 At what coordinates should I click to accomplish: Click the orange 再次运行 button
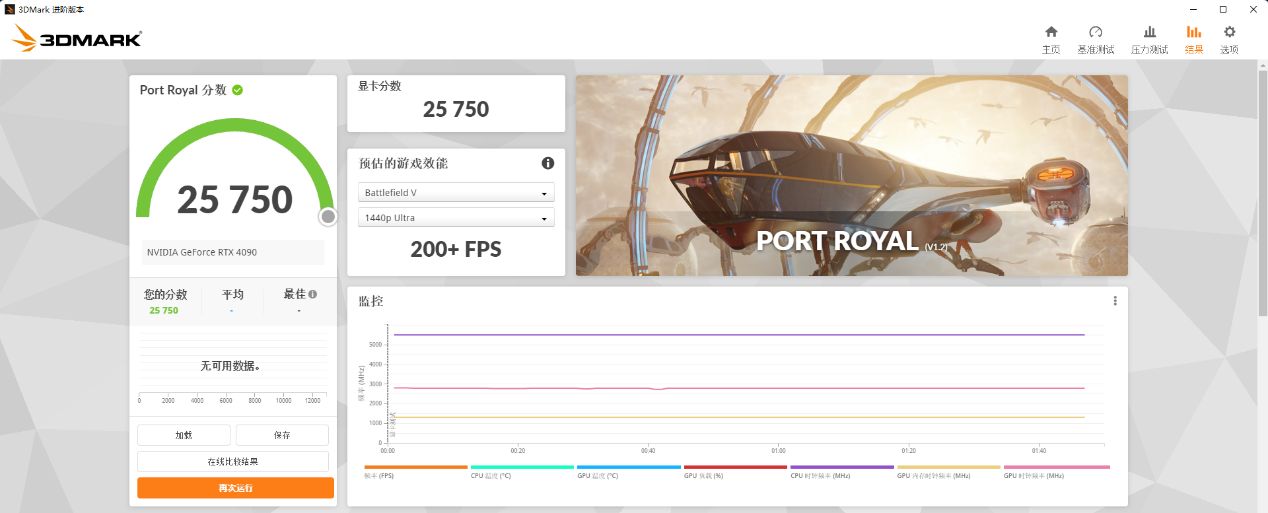coord(235,488)
